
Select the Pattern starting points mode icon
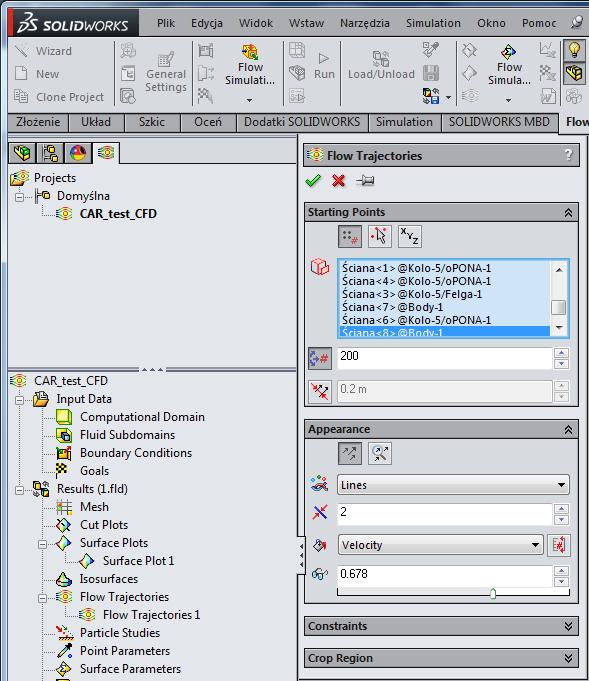coord(350,237)
